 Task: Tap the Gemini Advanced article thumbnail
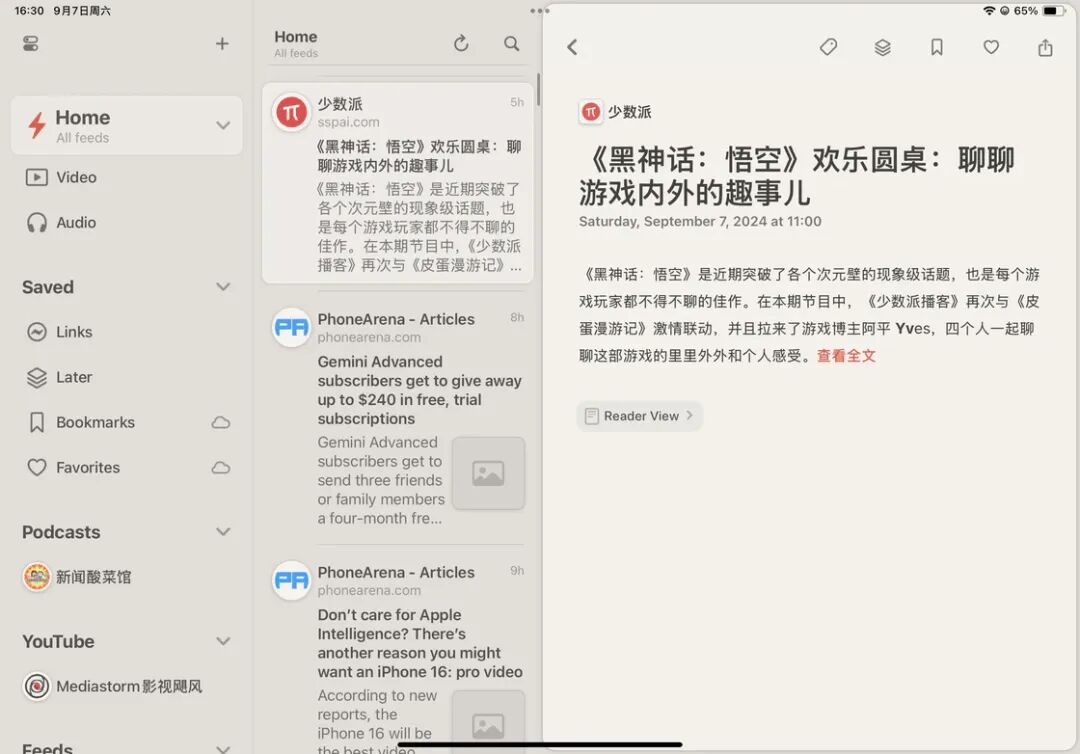[488, 473]
